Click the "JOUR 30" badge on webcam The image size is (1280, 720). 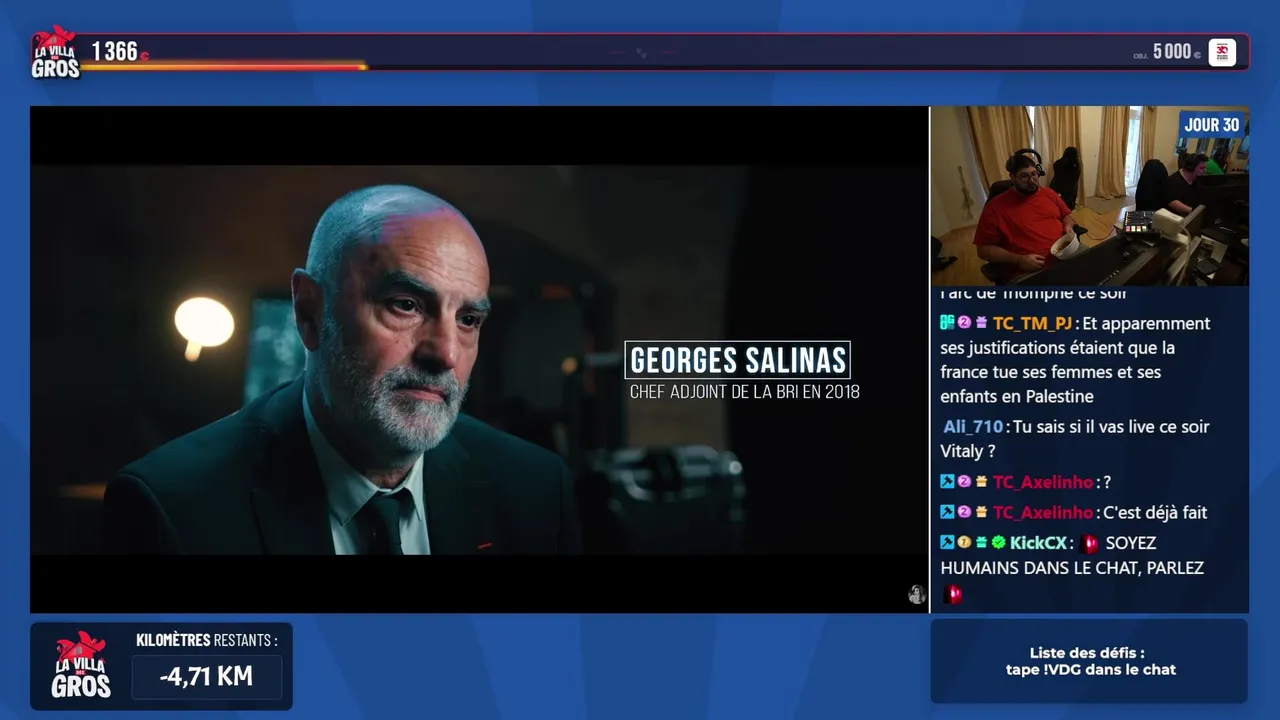[1211, 125]
